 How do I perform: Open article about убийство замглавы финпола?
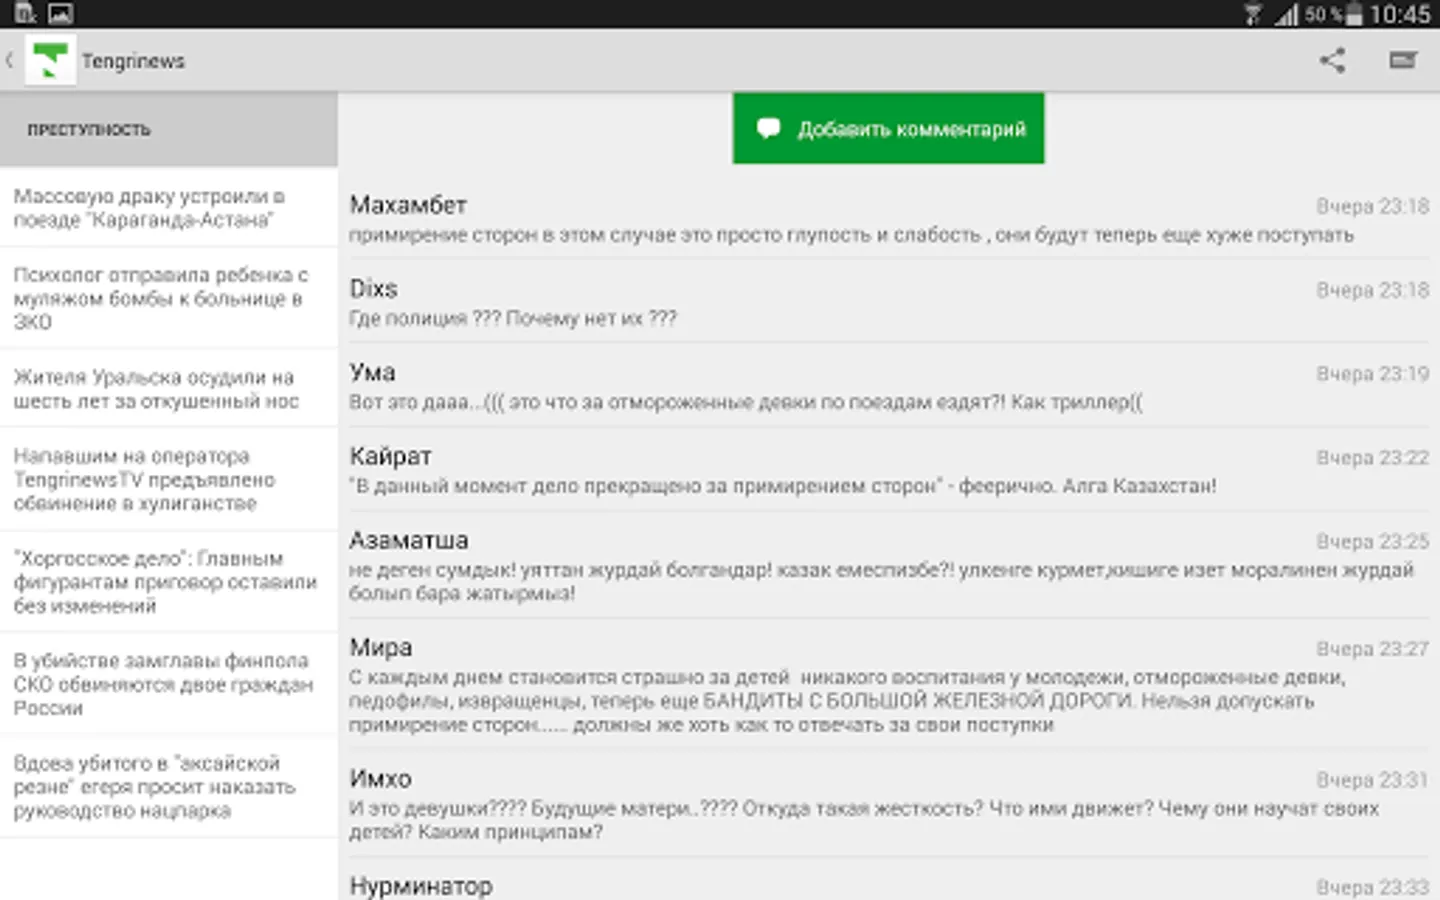(169, 684)
